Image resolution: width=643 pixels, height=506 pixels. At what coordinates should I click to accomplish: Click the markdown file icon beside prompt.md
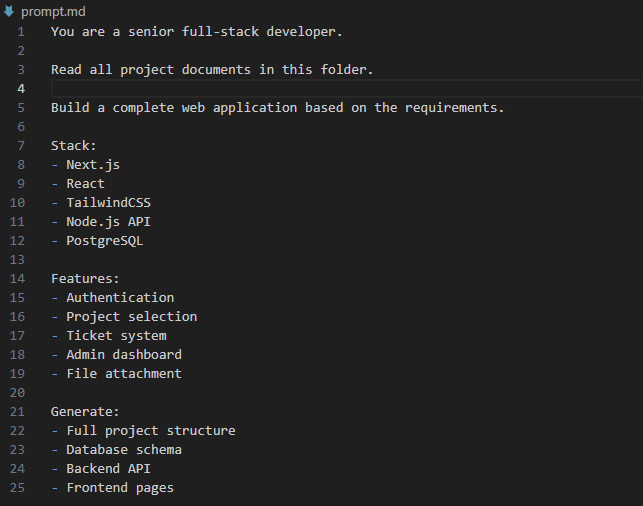[x=9, y=11]
